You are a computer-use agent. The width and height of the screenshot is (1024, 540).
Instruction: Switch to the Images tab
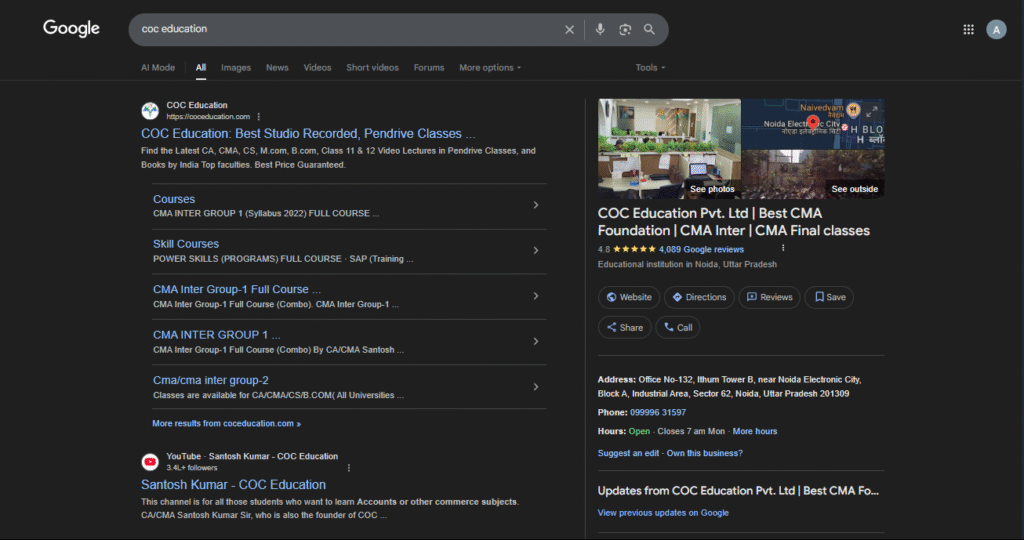(x=236, y=68)
